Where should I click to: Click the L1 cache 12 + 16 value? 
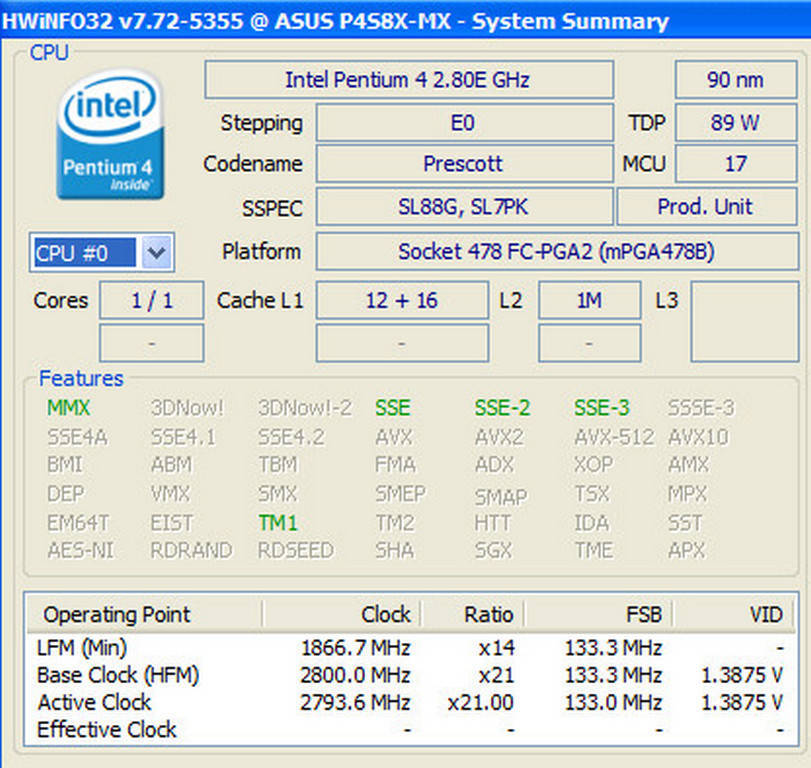(x=401, y=300)
